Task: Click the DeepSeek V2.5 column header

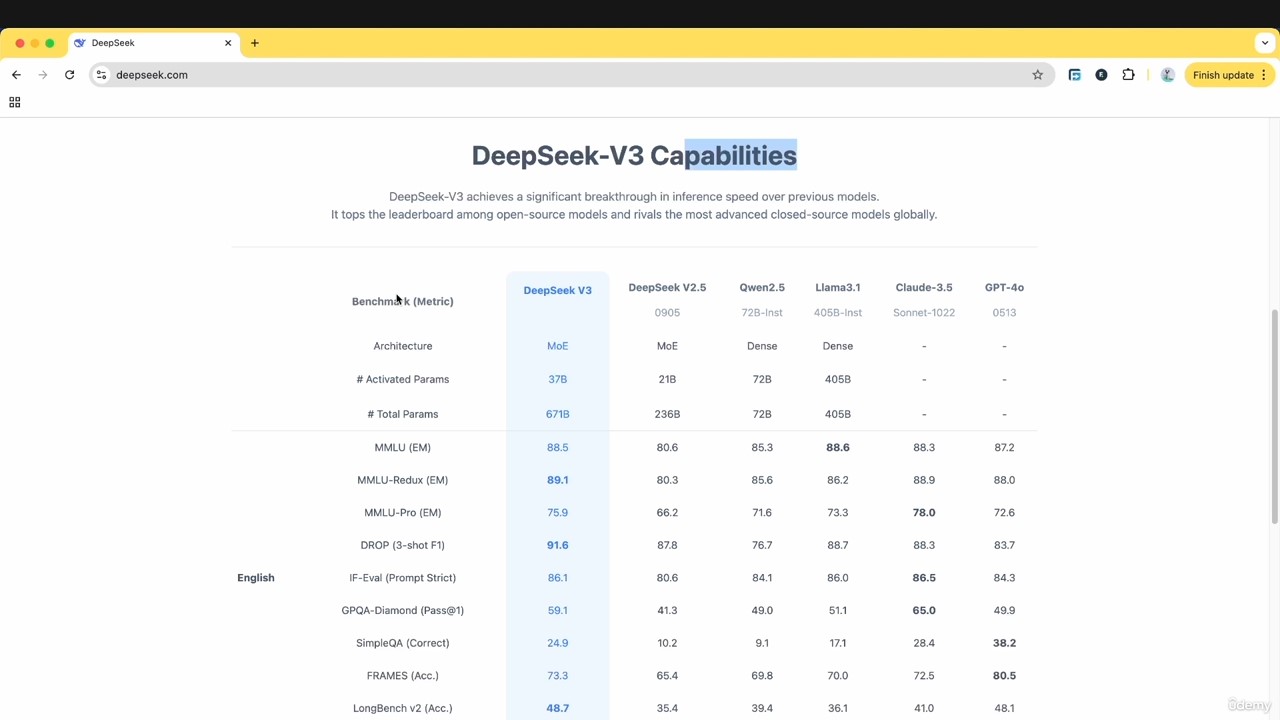Action: [x=667, y=287]
